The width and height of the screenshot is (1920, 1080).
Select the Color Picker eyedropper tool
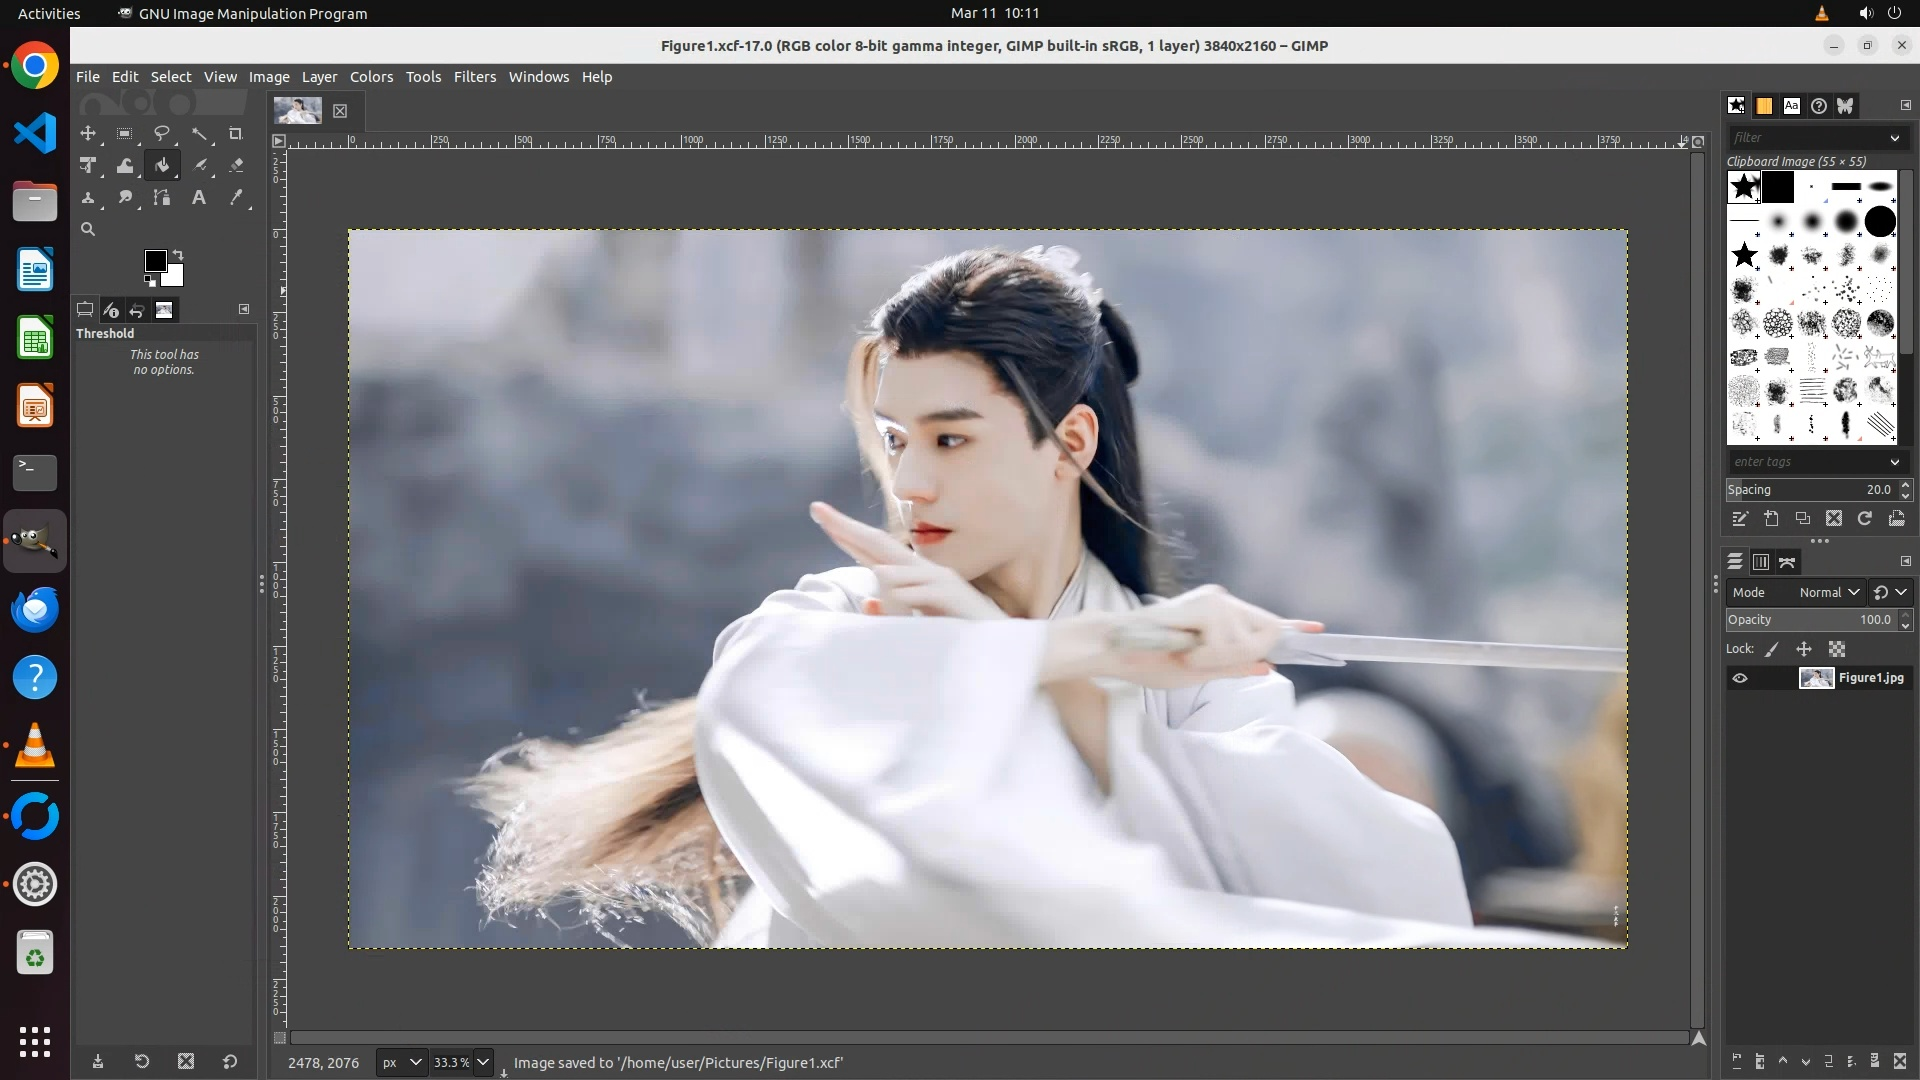[236, 198]
